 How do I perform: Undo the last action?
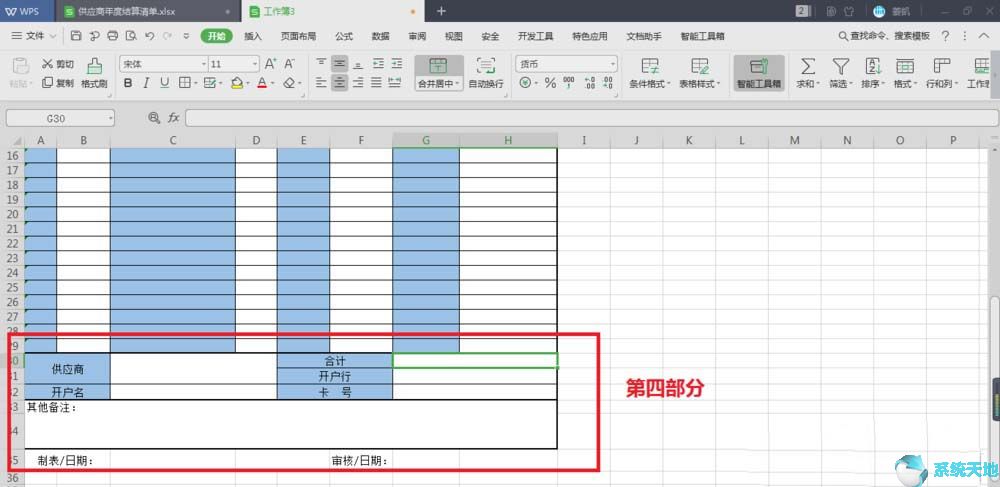(150, 36)
